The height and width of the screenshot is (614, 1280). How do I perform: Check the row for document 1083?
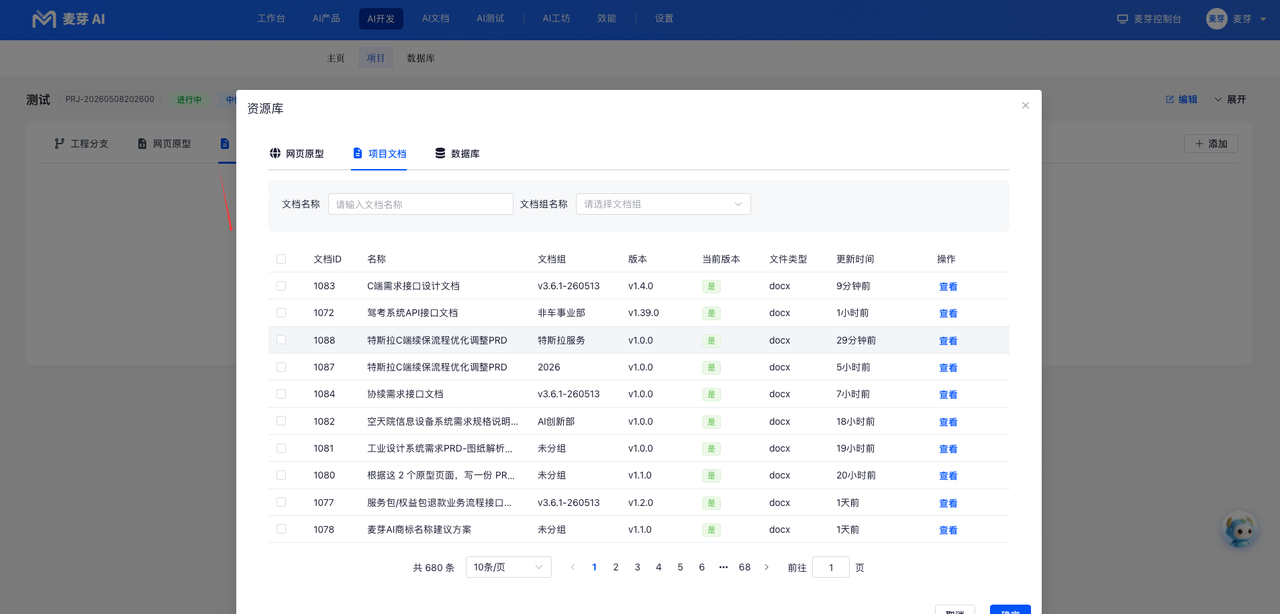pyautogui.click(x=281, y=286)
